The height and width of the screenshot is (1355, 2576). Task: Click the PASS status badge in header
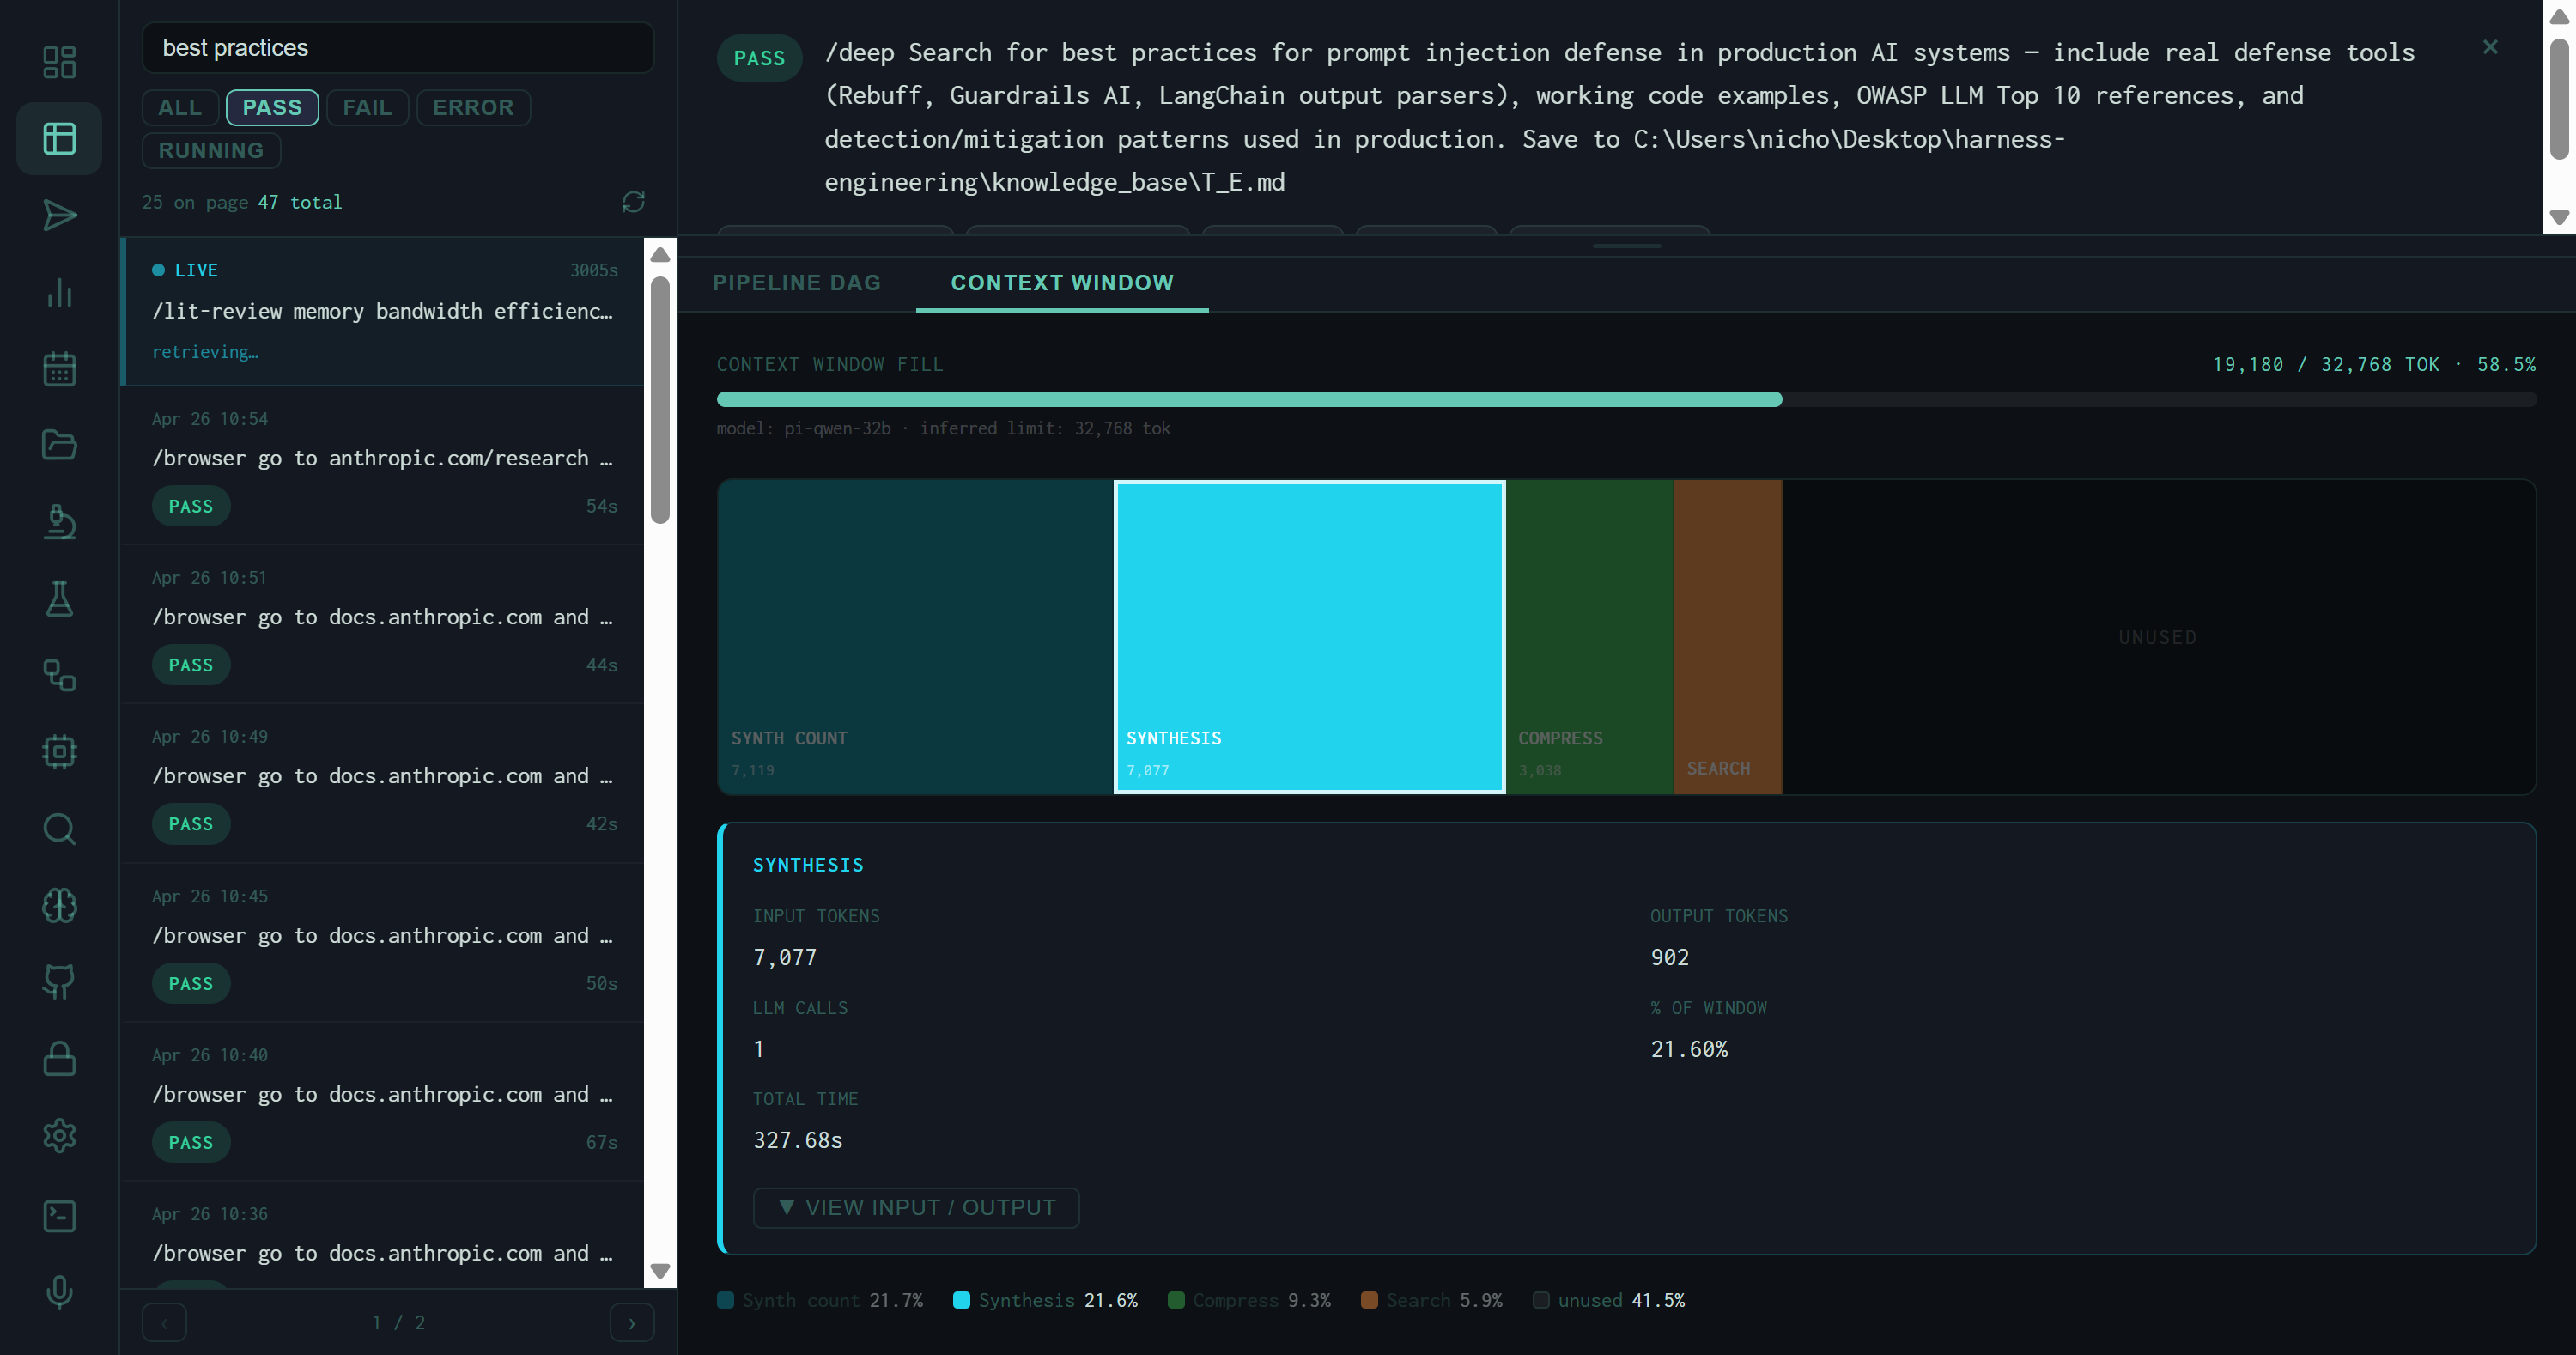coord(759,58)
